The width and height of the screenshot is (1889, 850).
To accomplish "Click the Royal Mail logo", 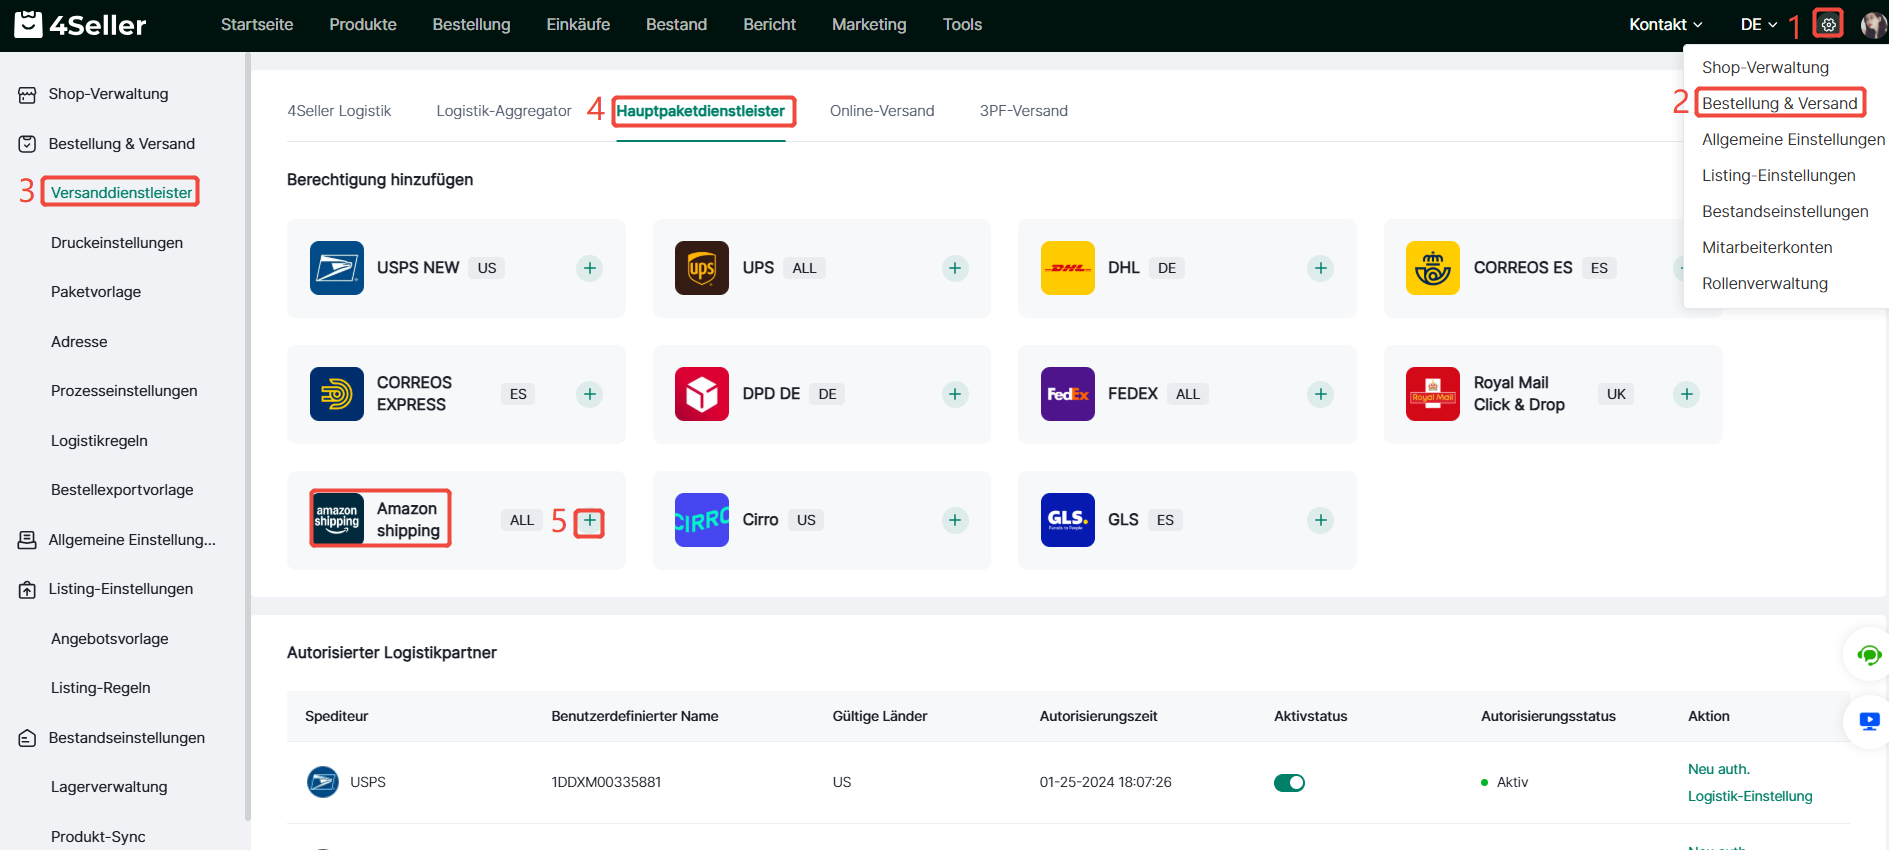I will tap(1433, 394).
